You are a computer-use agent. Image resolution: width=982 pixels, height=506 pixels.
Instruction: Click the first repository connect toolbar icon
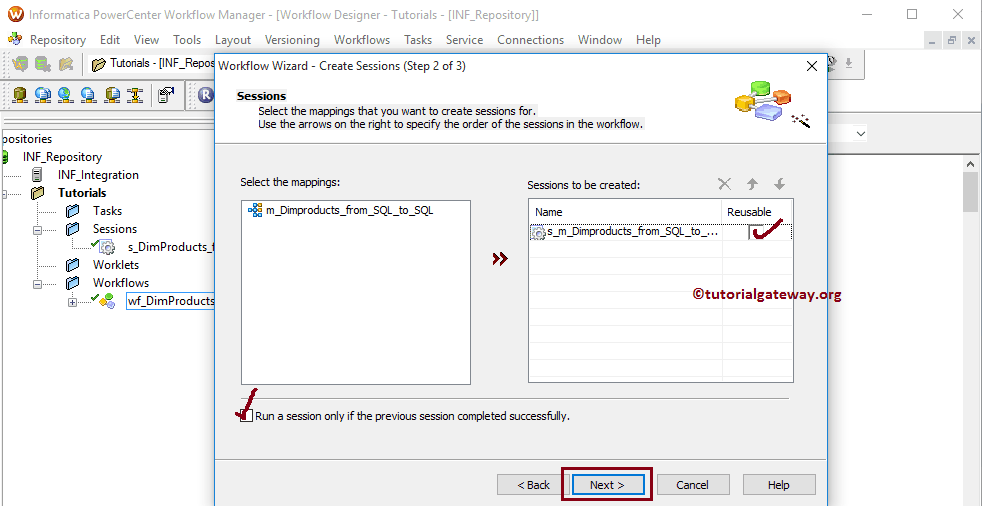(20, 63)
